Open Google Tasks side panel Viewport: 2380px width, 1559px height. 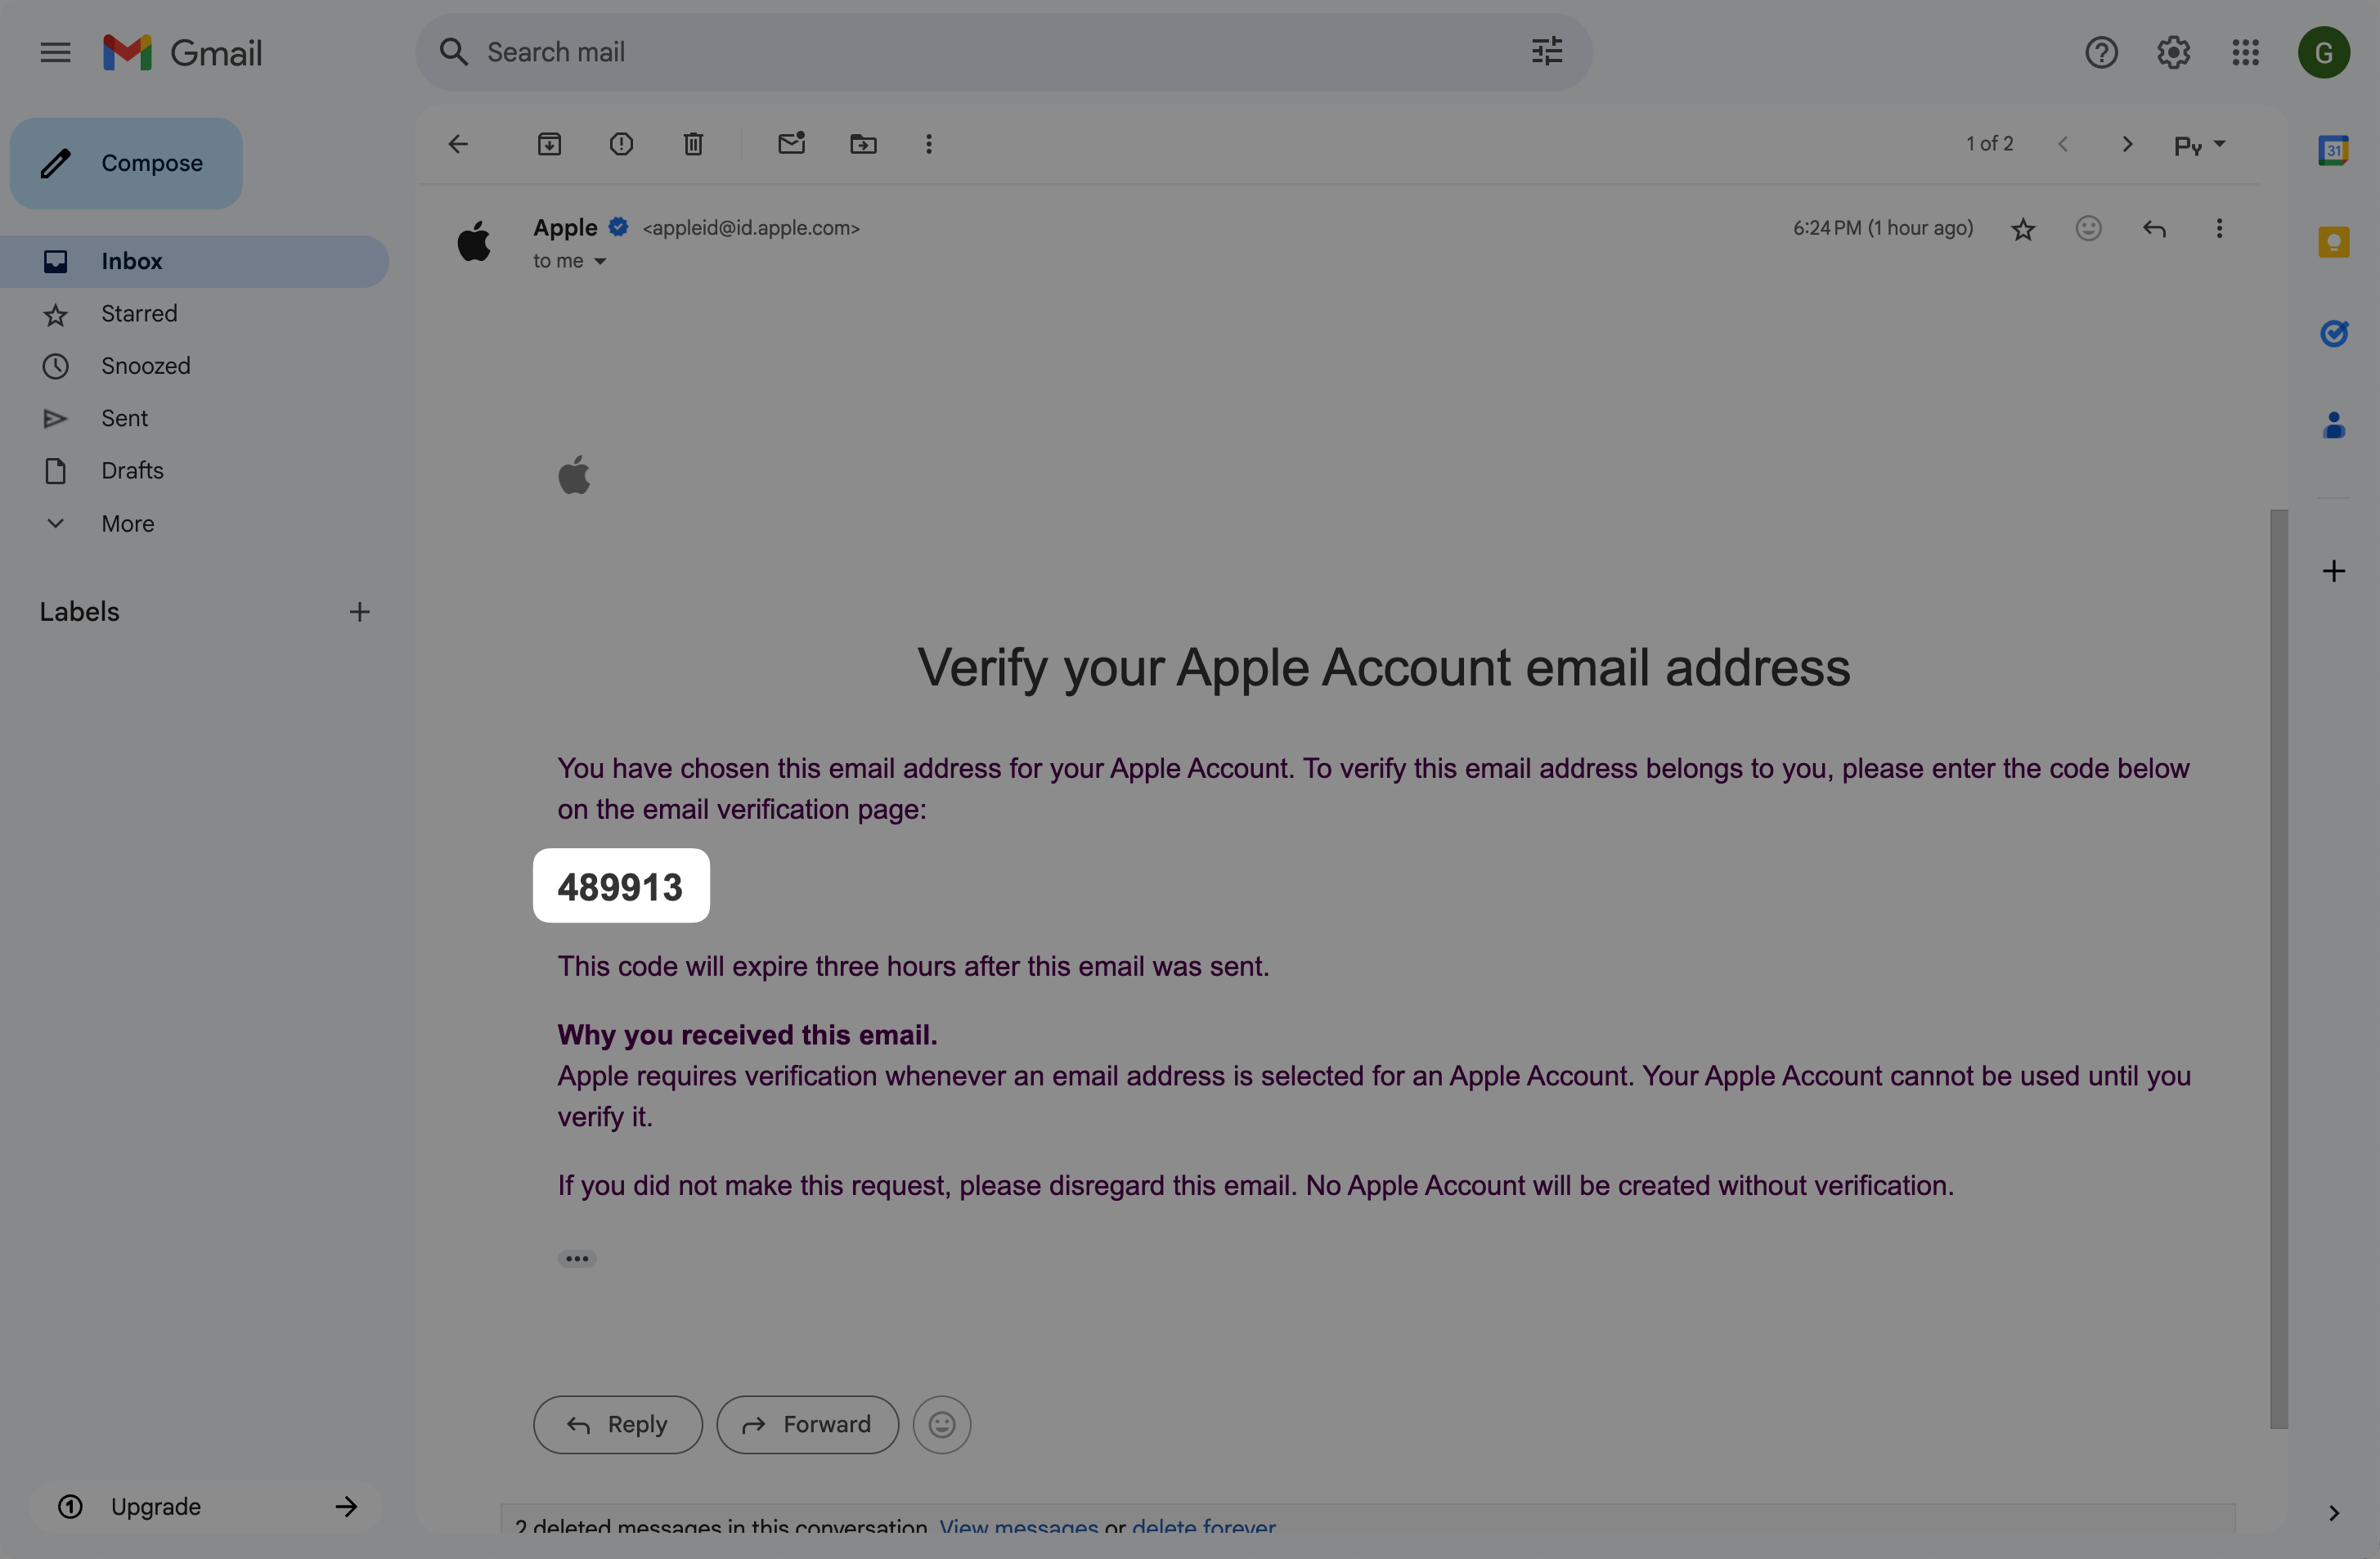(x=2333, y=333)
